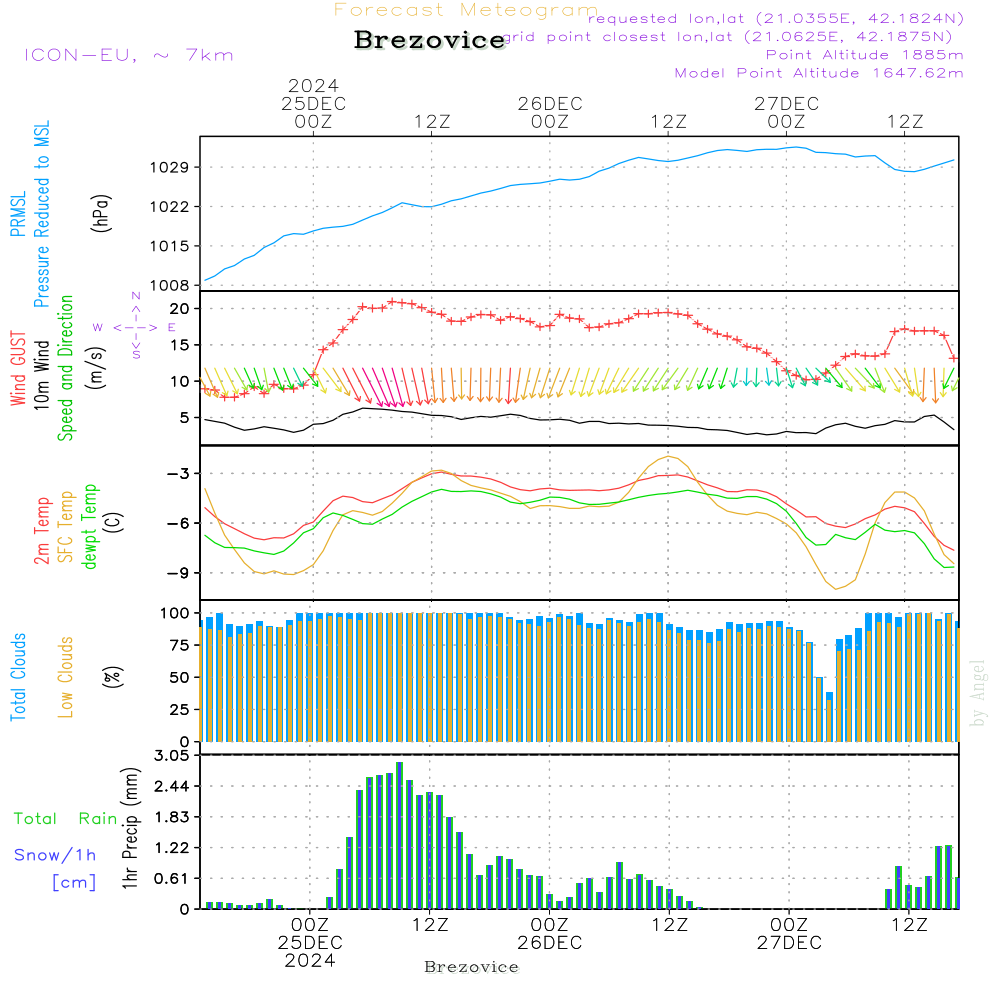Viewport: 1000px width, 1000px height.
Task: Click the Wind GUST legend label
Action: click(x=18, y=368)
